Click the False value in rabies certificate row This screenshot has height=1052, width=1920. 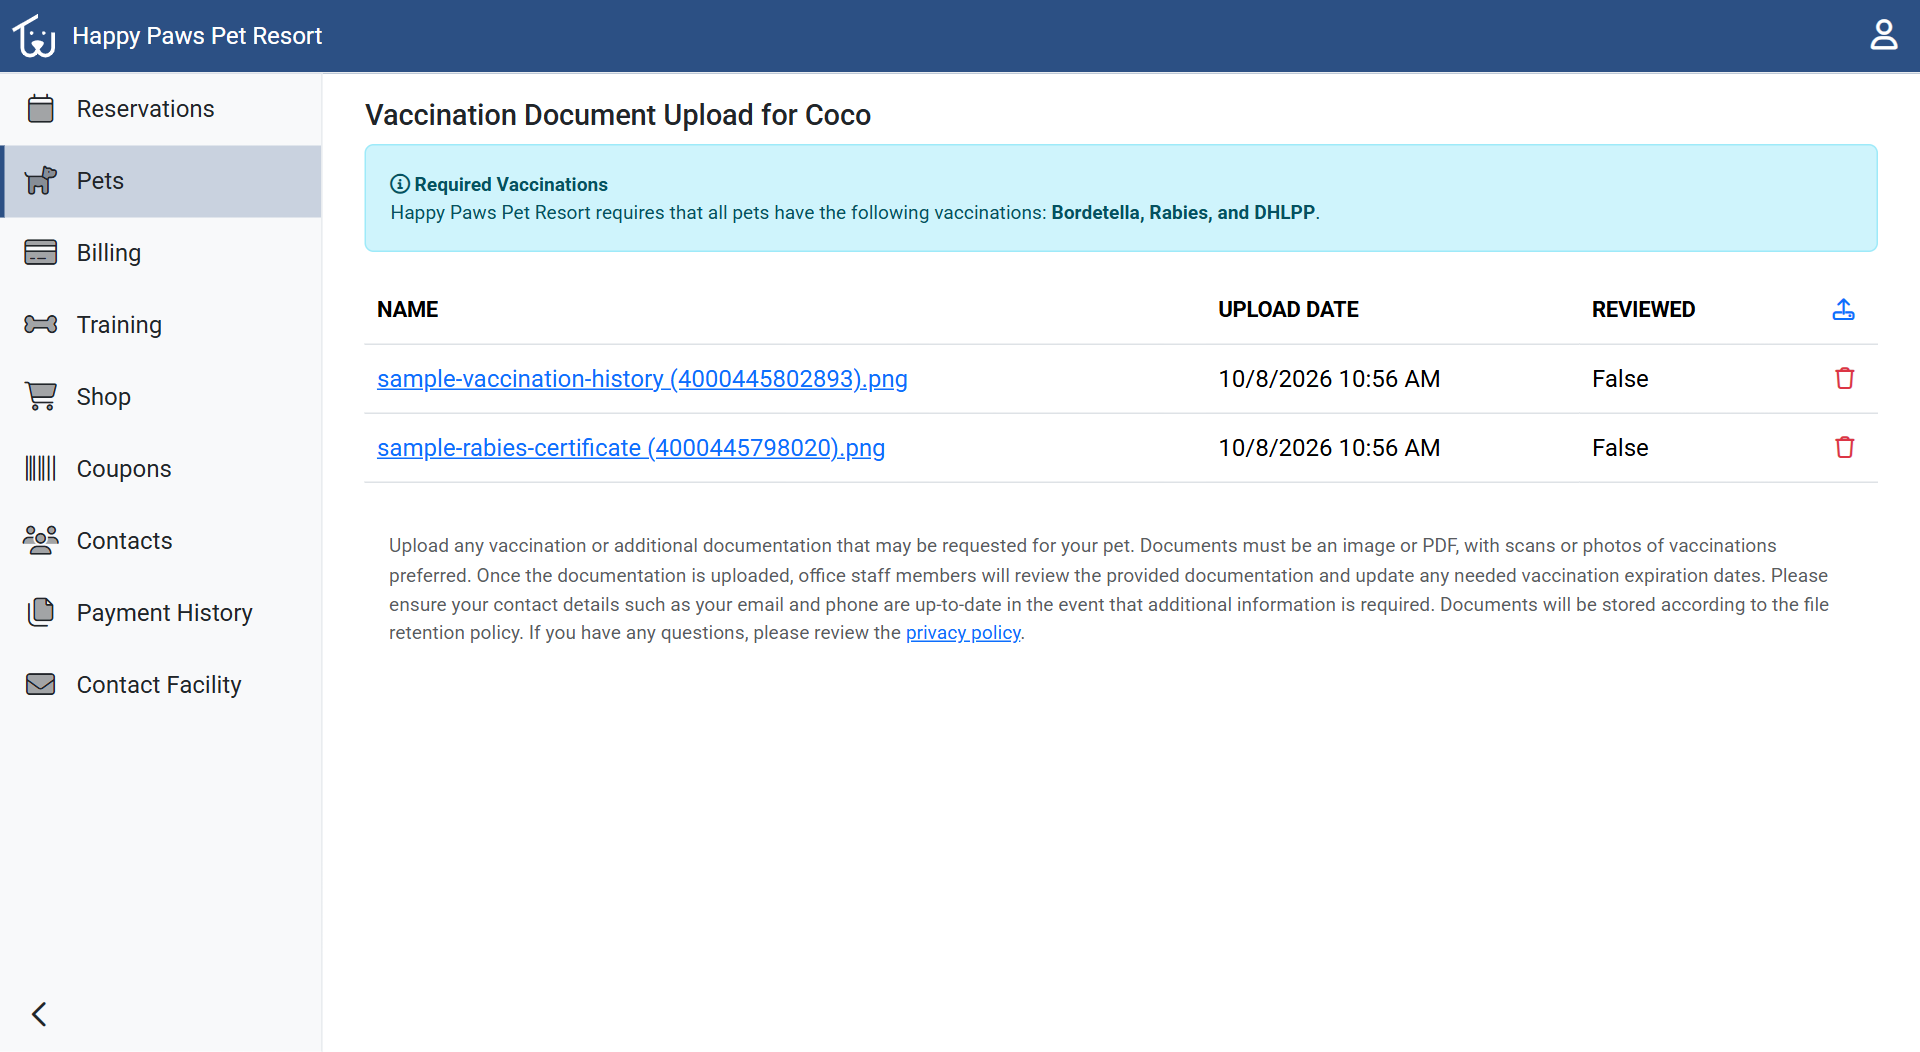coord(1620,448)
